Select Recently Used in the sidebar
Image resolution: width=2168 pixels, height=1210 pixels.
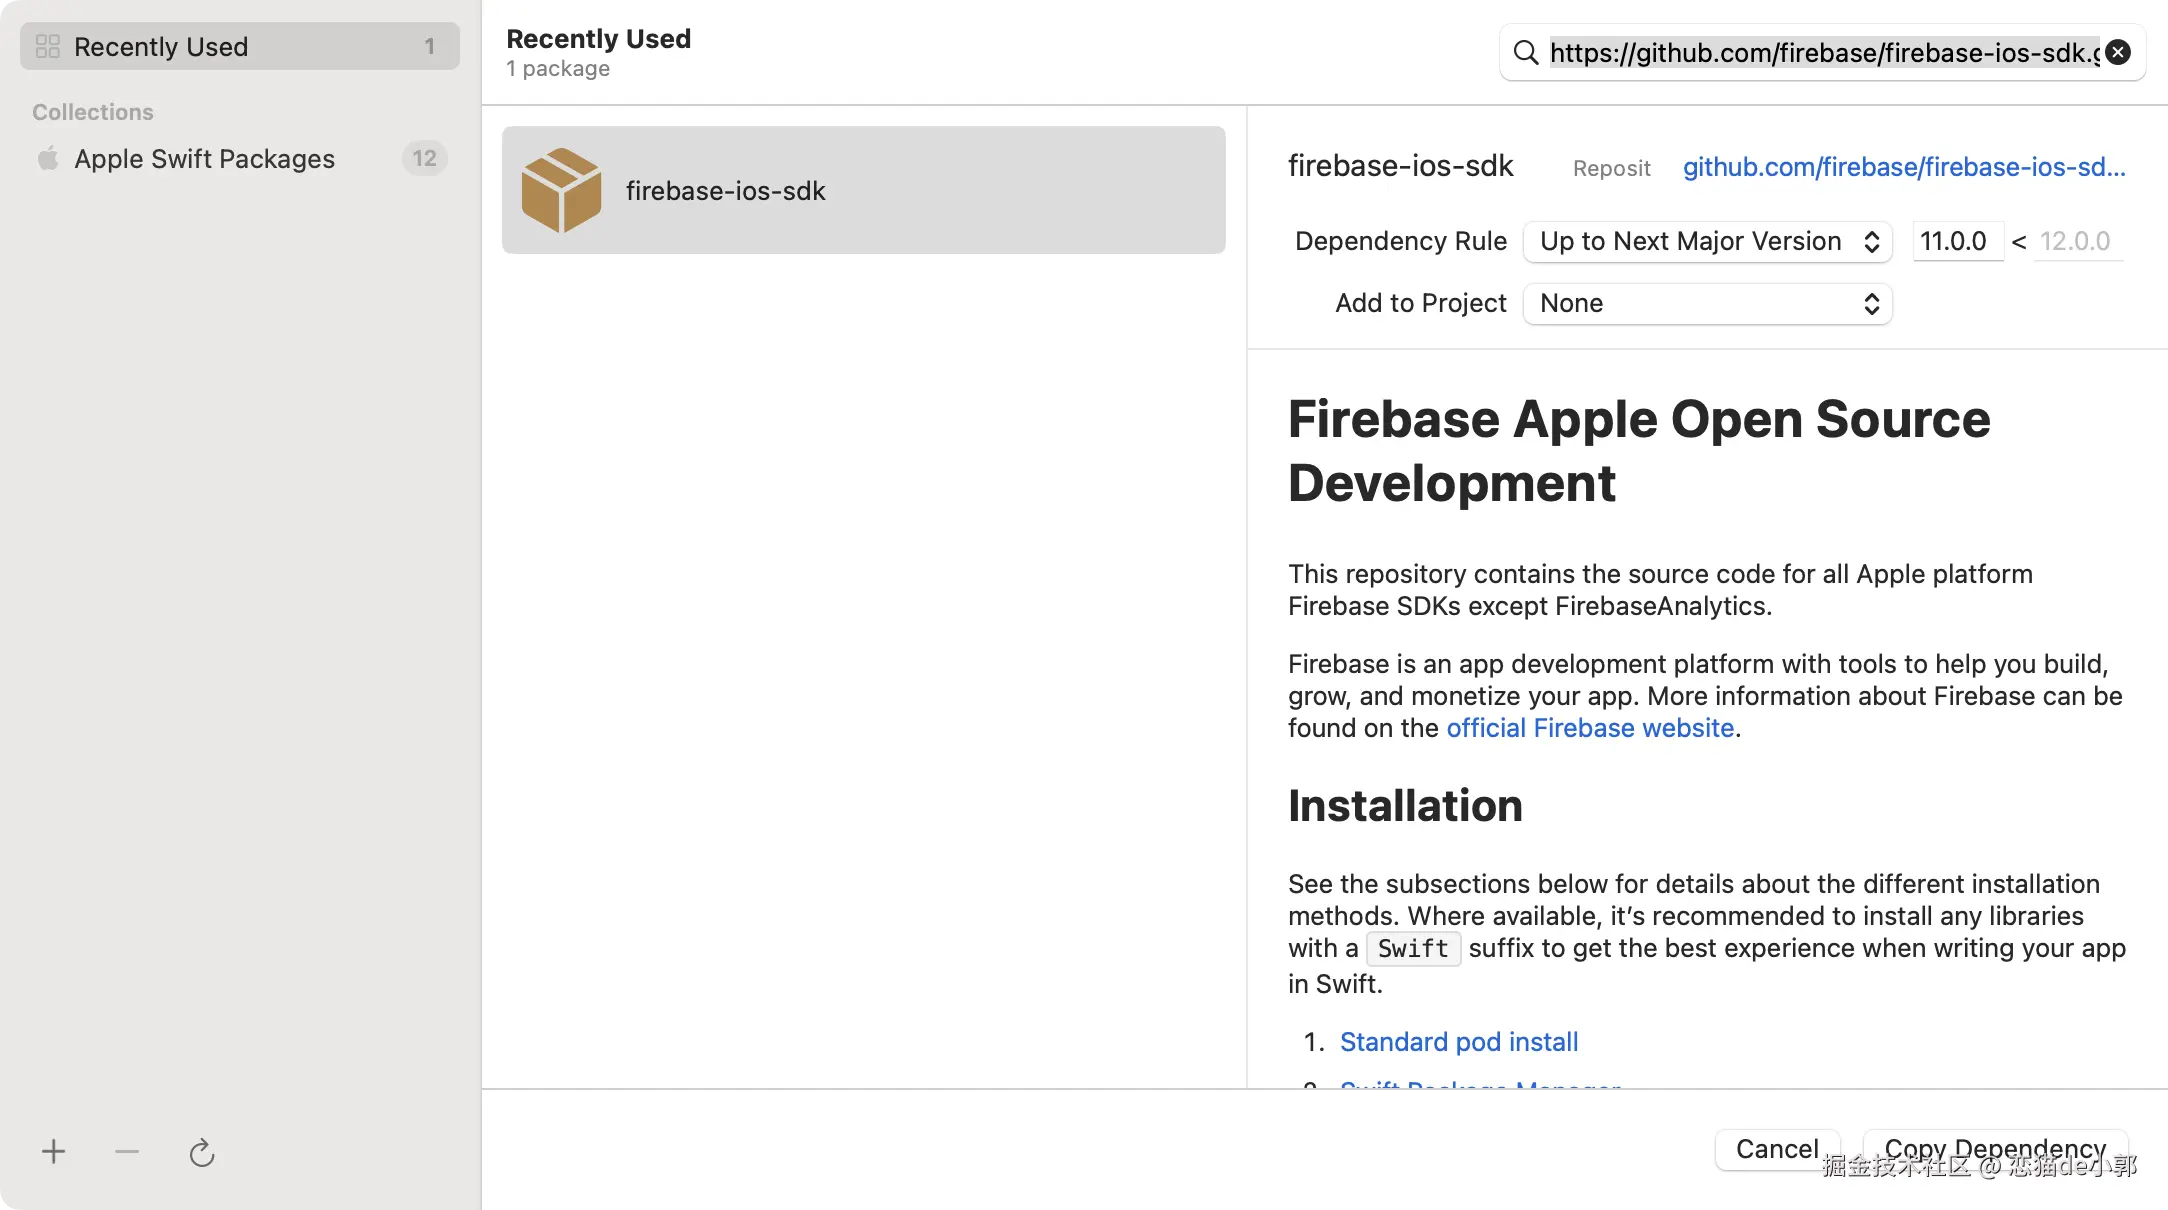pyautogui.click(x=240, y=46)
